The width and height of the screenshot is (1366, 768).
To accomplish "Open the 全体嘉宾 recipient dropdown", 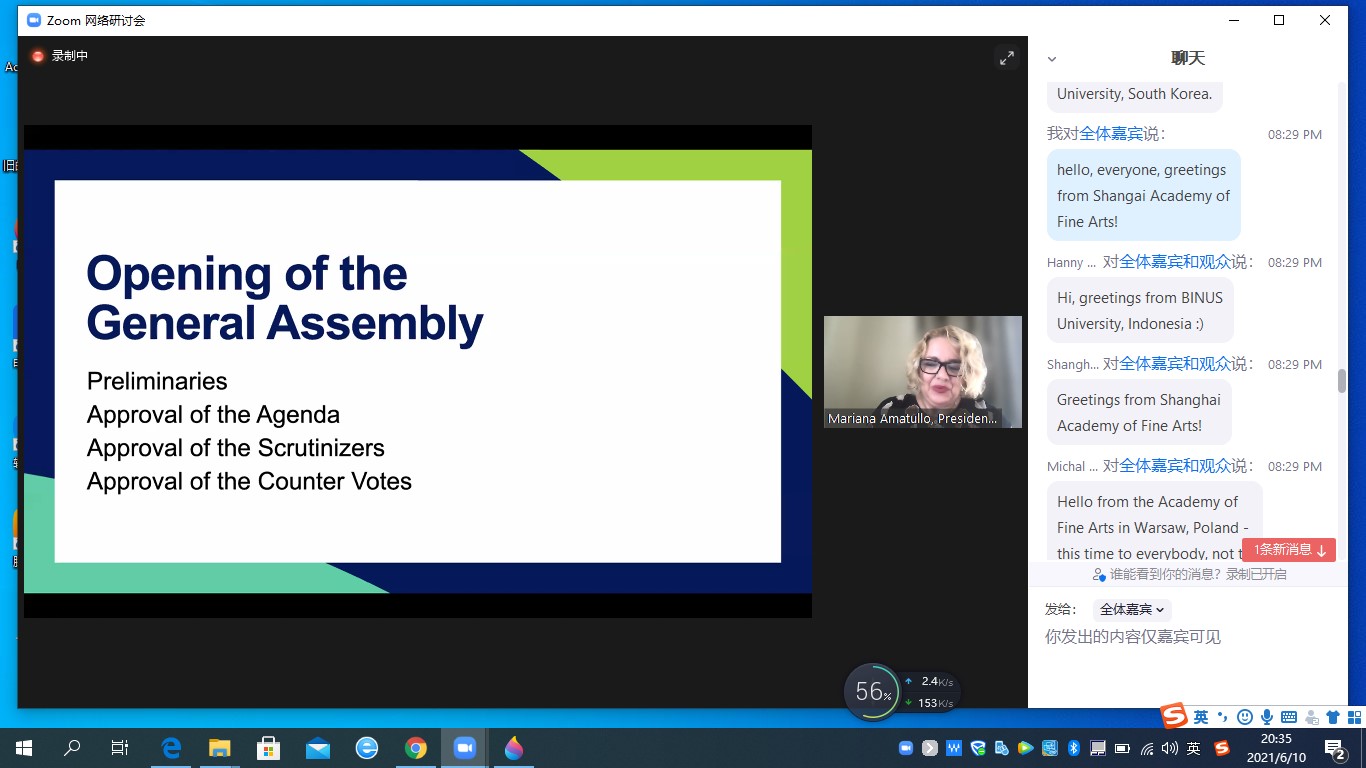I will pos(1132,609).
